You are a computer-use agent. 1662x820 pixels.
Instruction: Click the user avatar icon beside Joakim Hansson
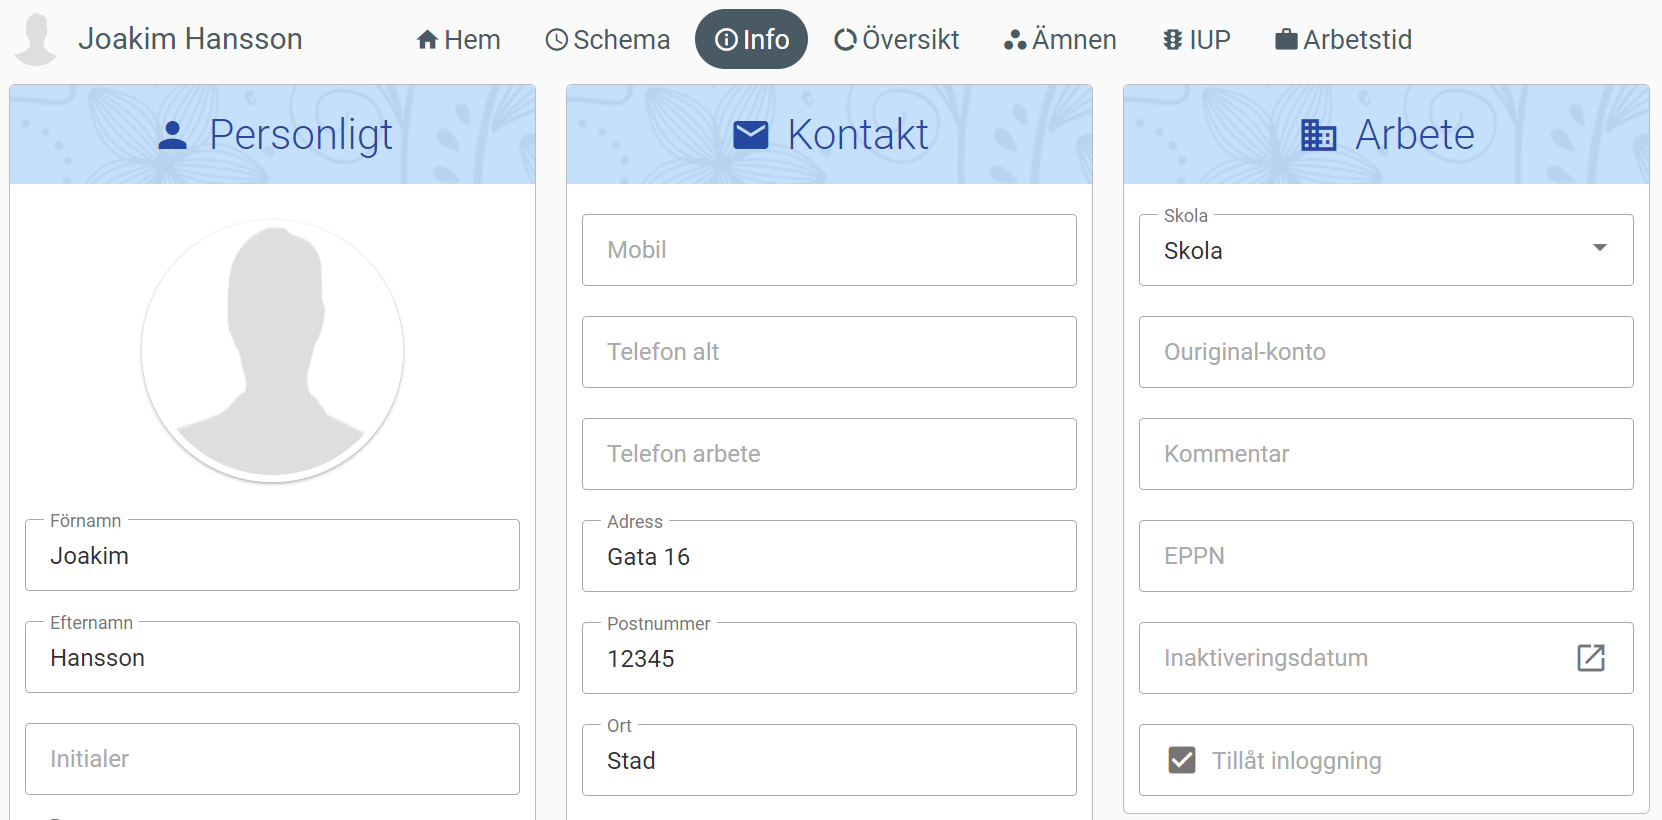[x=36, y=39]
